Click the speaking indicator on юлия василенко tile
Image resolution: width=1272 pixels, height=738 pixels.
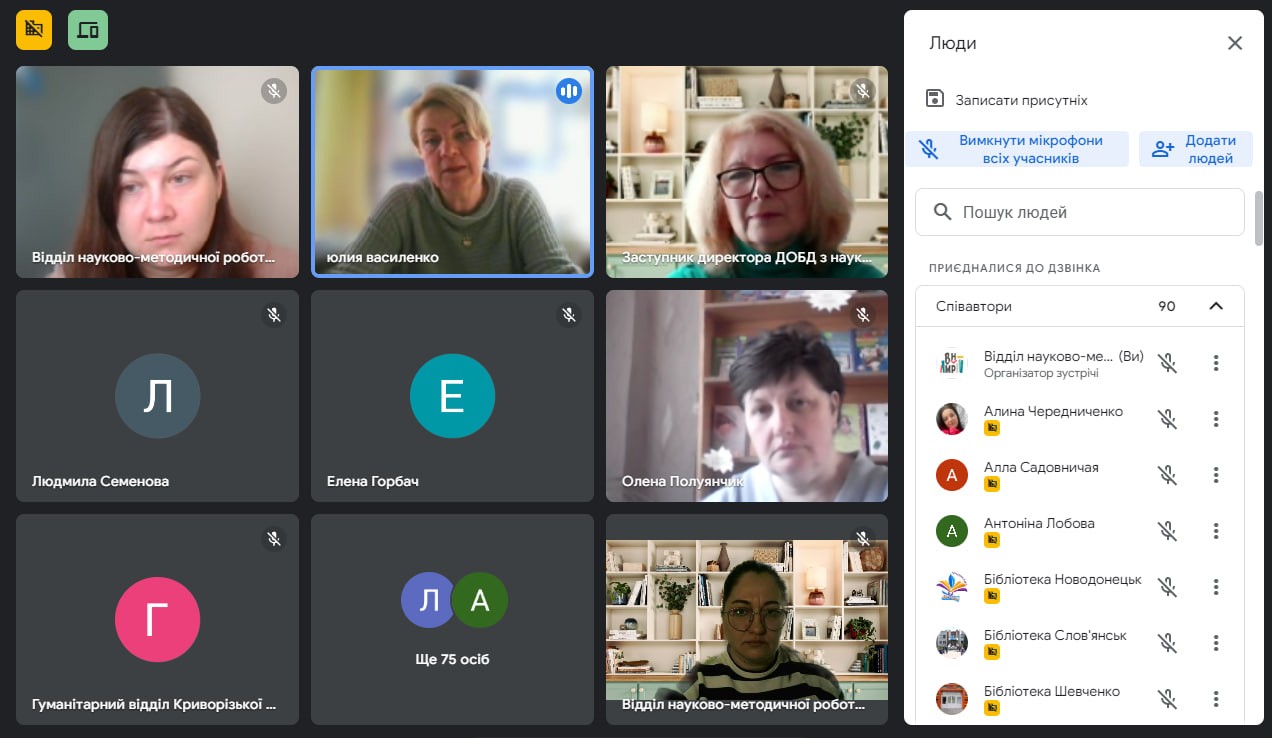point(568,91)
